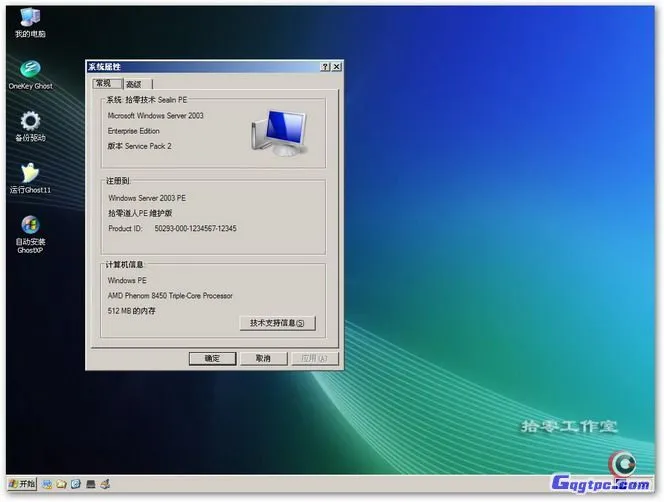
Task: Click the 取消 button
Action: click(263, 358)
